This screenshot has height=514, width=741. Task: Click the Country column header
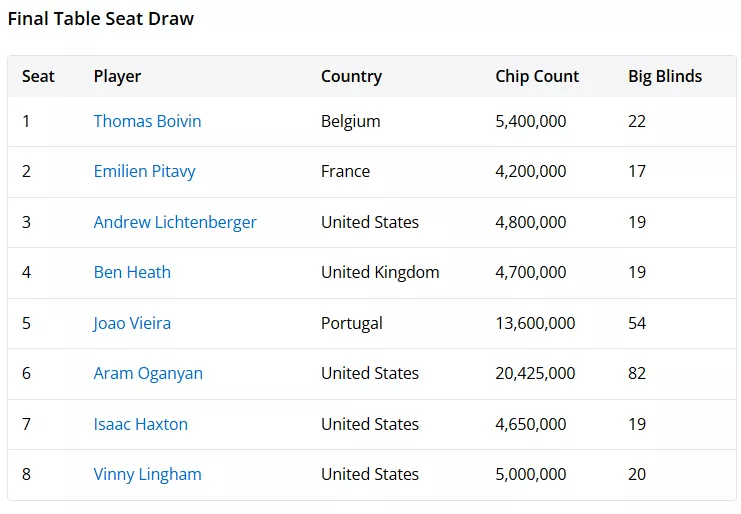tap(351, 77)
